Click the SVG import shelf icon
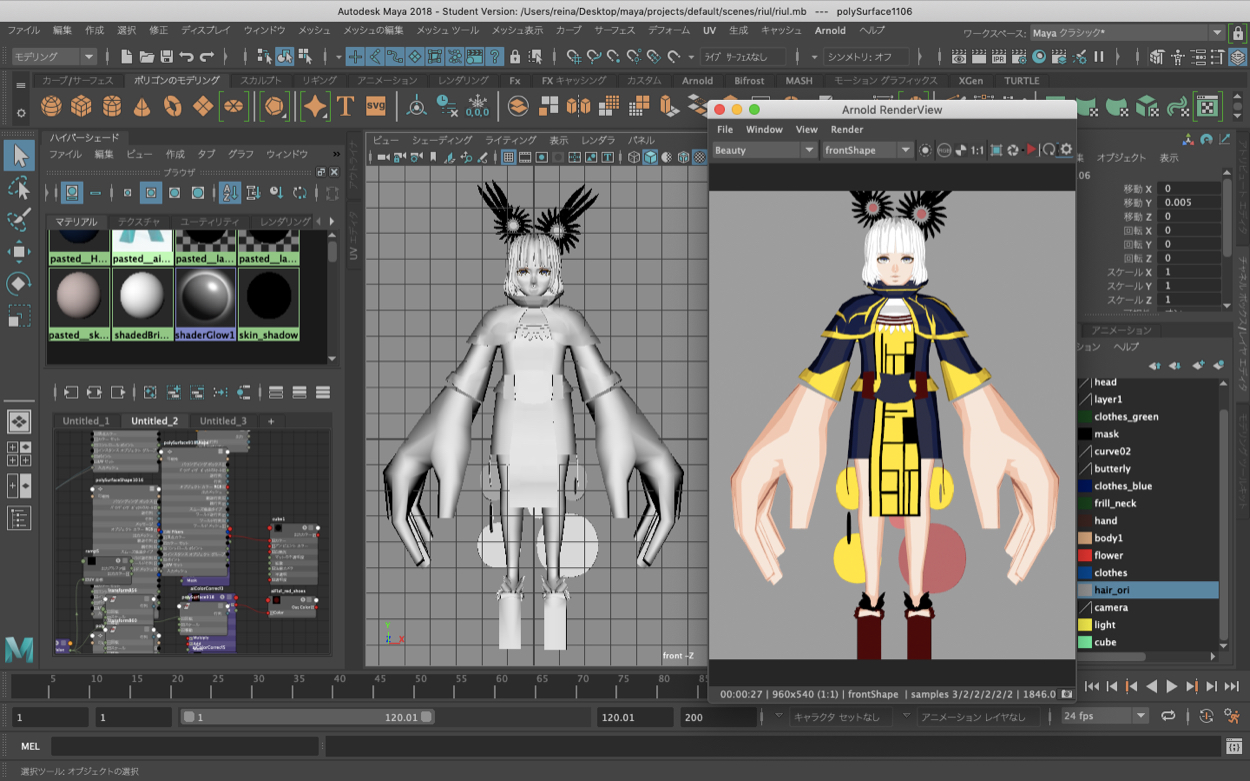 (376, 106)
